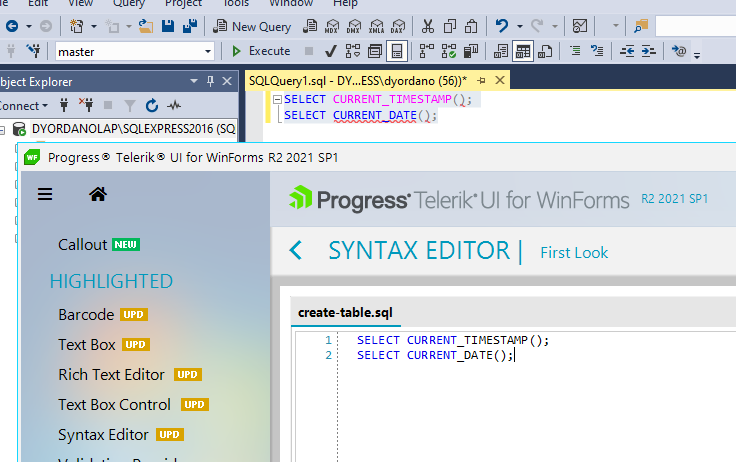Close the SQLQuery1.sql tab
The image size is (736, 462).
coord(500,80)
